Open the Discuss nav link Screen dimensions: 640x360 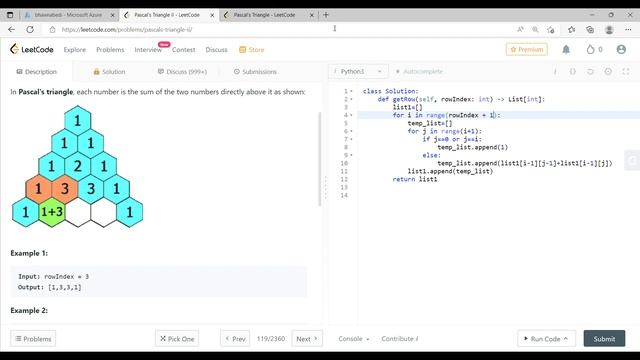(216, 50)
